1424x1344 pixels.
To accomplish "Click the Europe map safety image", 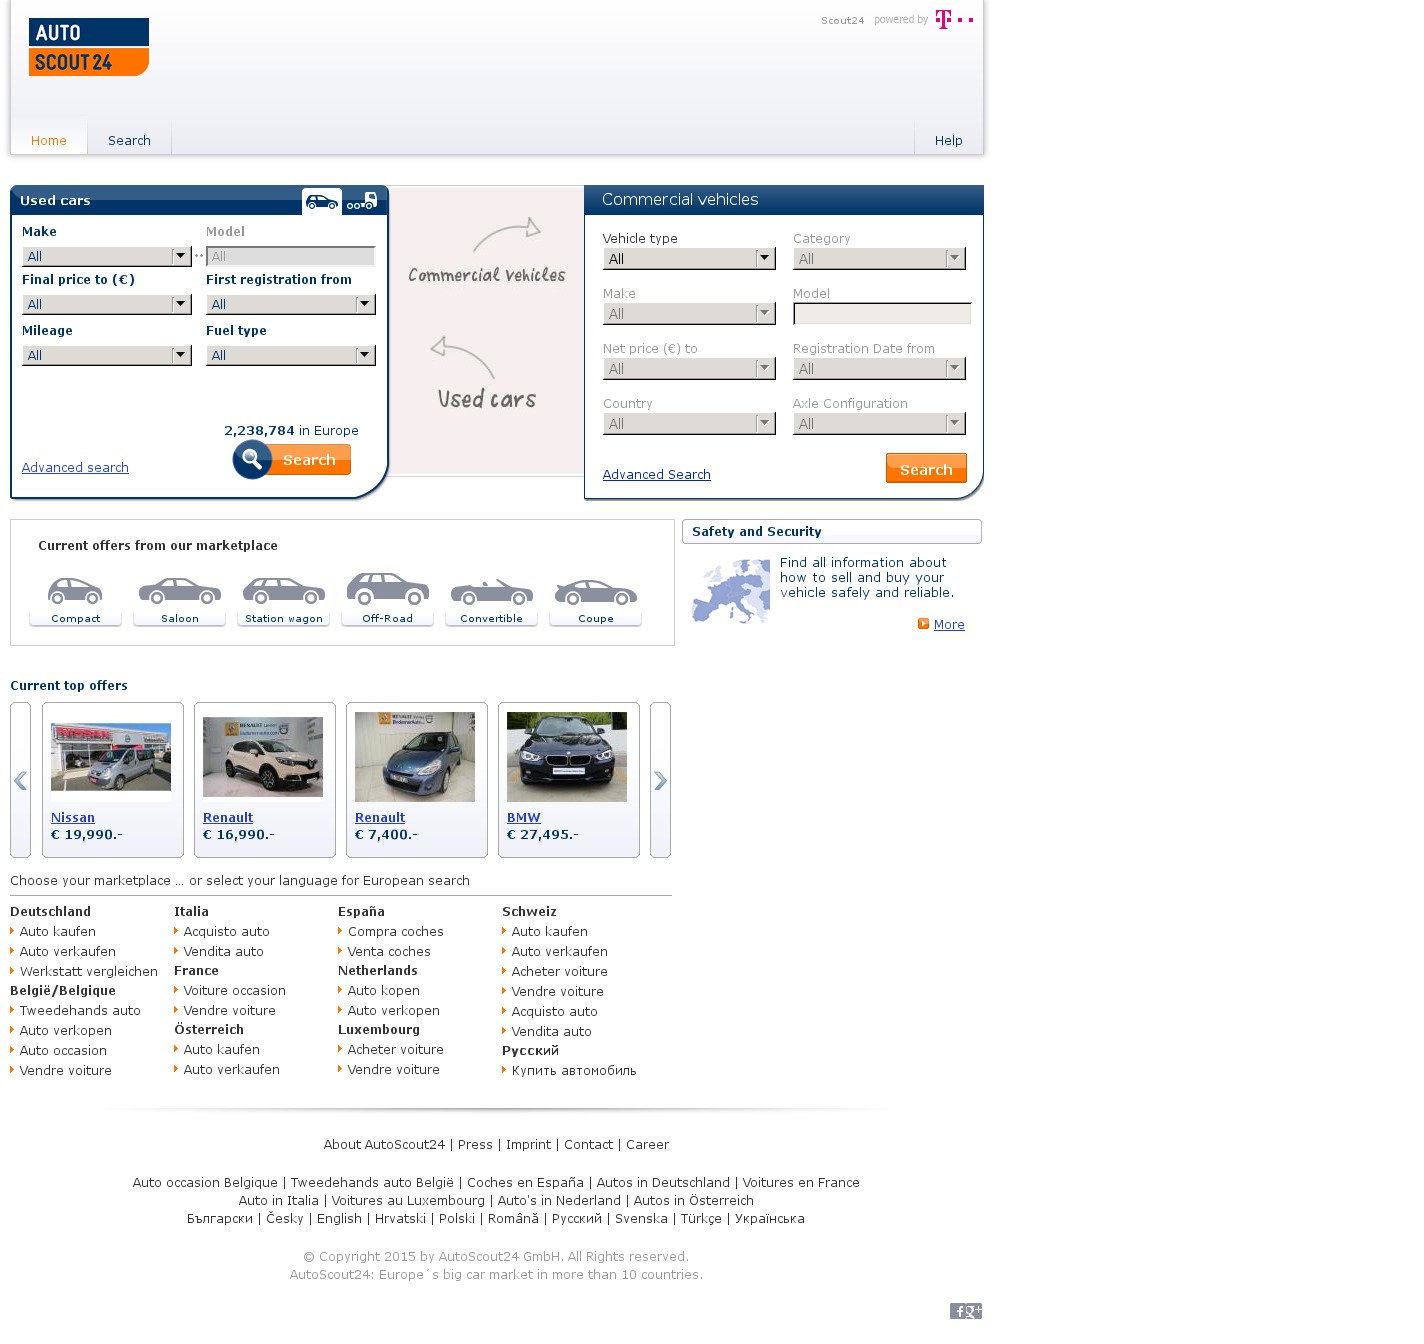I will (x=731, y=592).
